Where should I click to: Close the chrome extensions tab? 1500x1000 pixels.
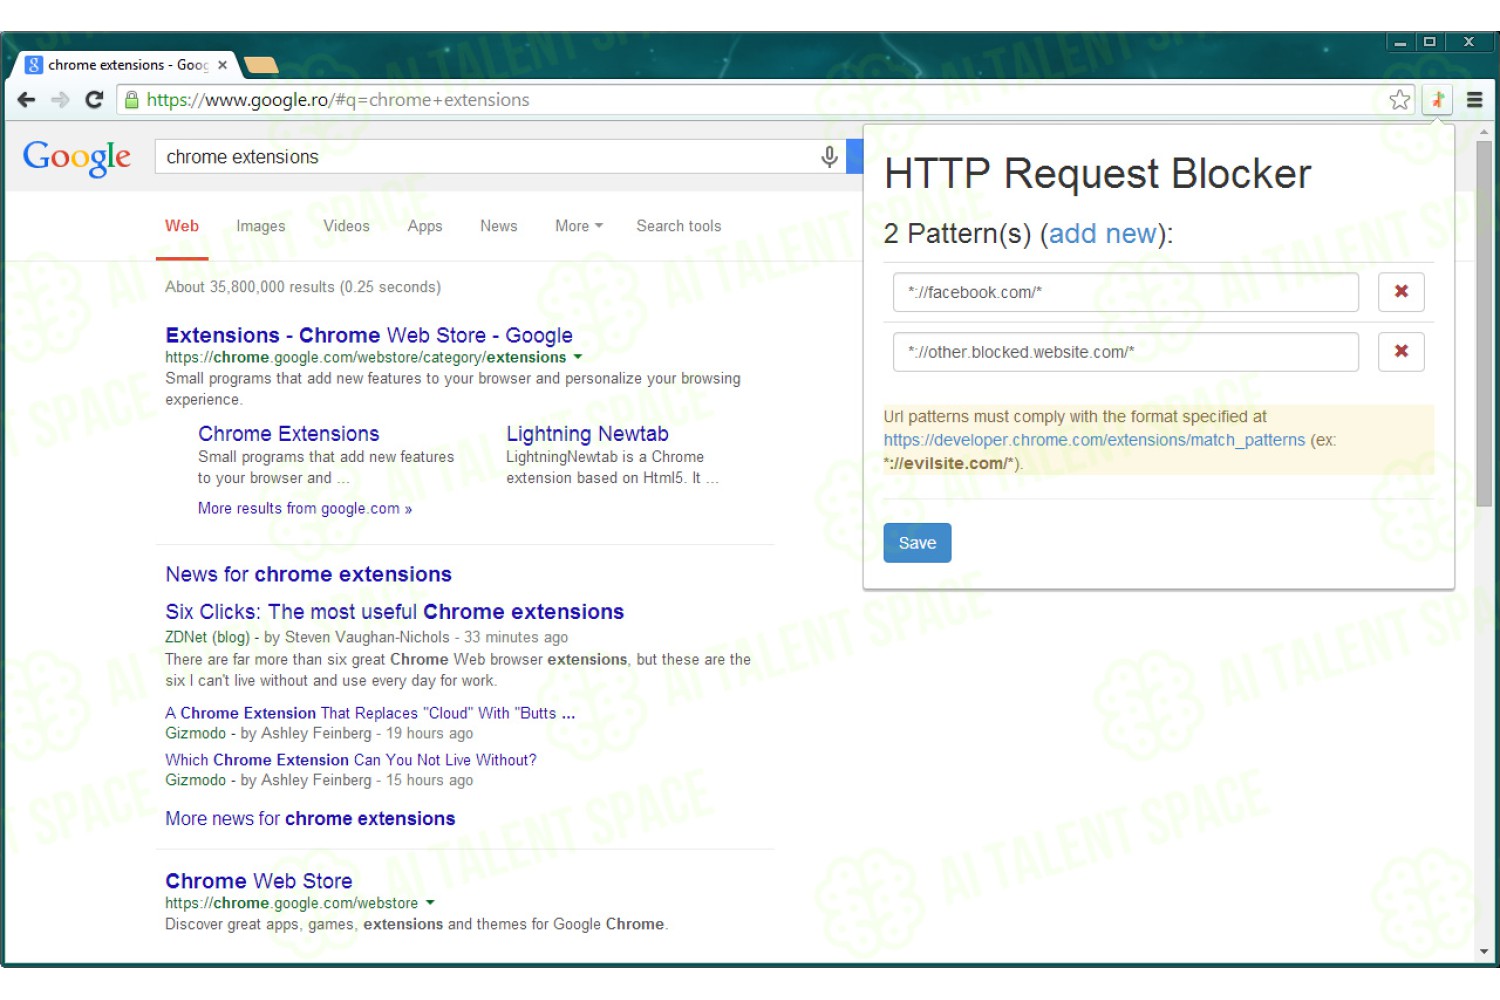pos(222,65)
